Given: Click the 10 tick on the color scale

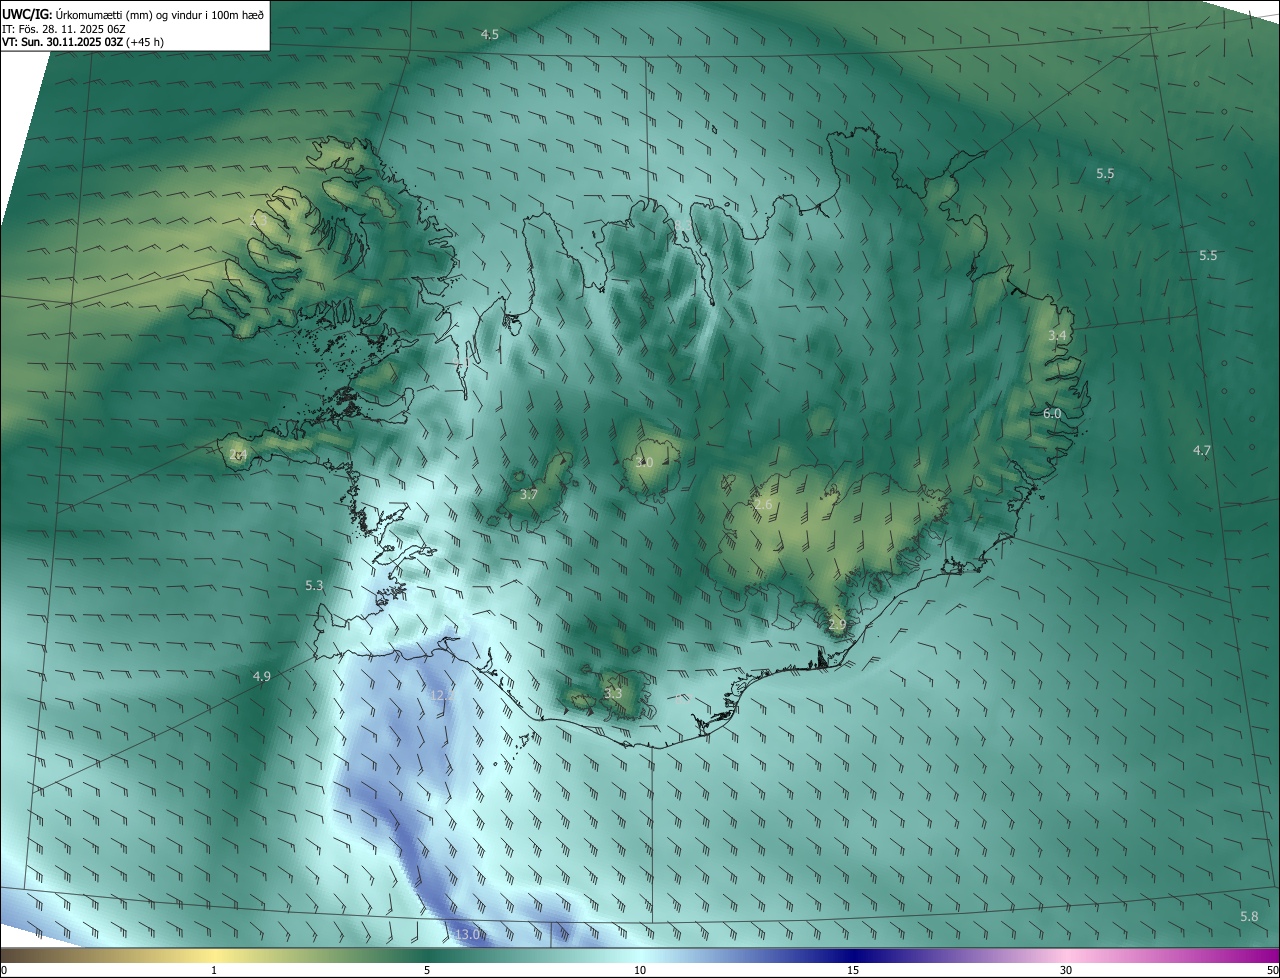Looking at the screenshot, I should tap(640, 970).
